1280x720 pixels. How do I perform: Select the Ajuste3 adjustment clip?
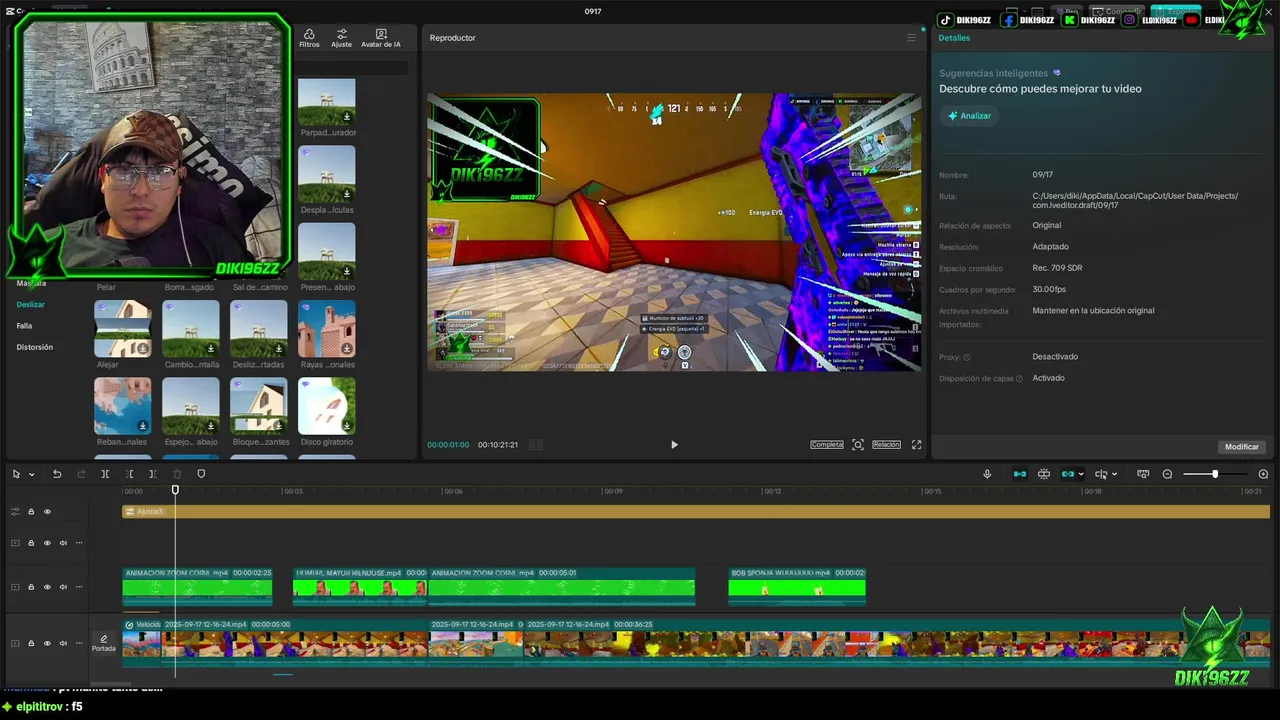[x=696, y=512]
